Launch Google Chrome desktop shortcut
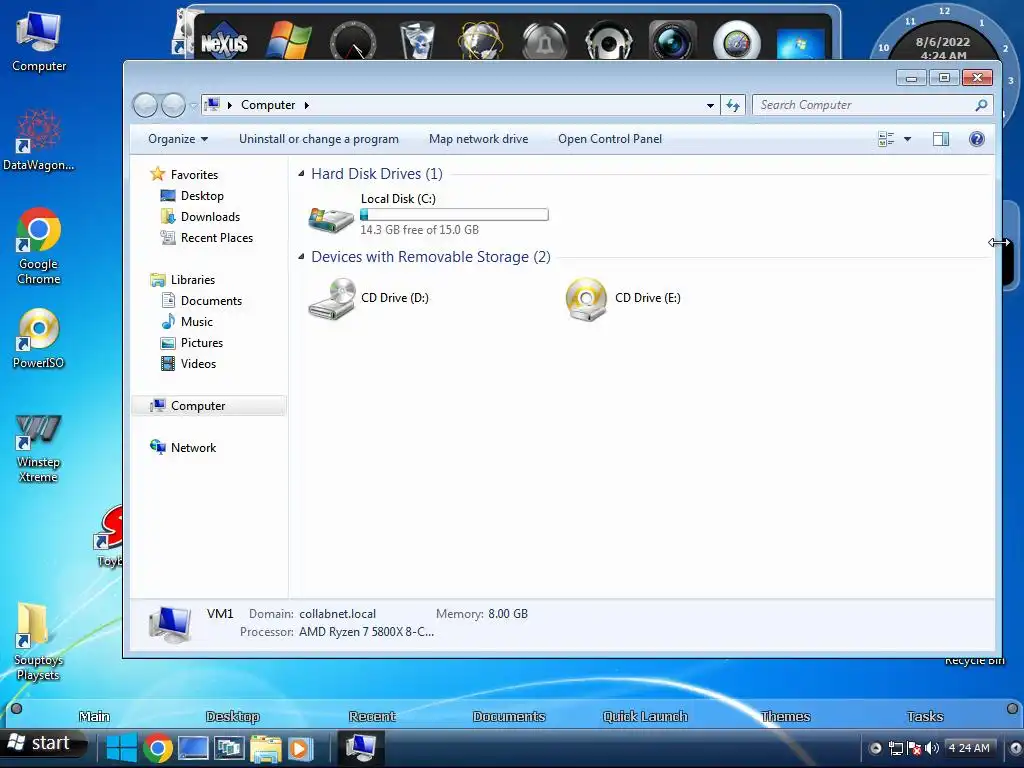The height and width of the screenshot is (768, 1024). tap(39, 246)
